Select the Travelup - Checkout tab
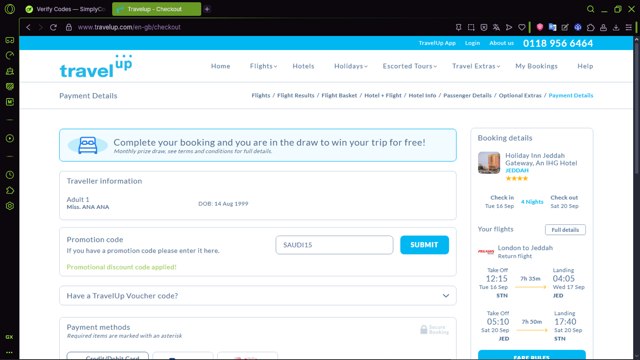The width and height of the screenshot is (640, 360). (x=156, y=9)
